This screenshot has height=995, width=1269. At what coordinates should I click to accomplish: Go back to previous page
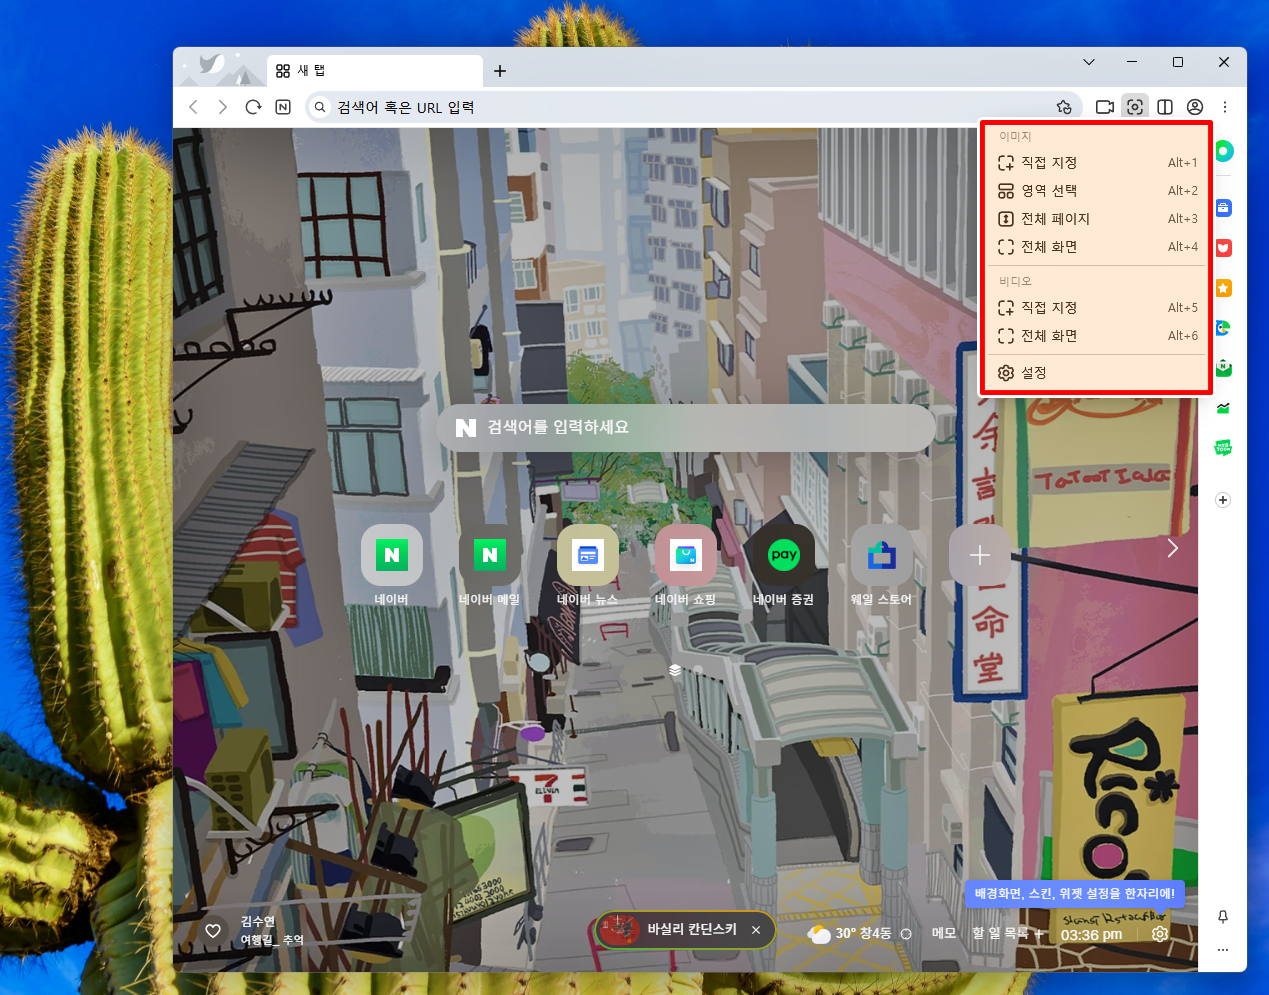[194, 107]
